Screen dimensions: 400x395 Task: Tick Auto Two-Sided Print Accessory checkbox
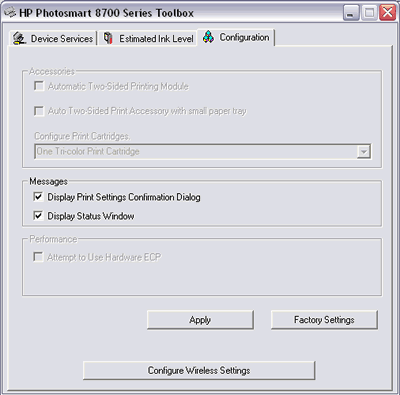[39, 111]
